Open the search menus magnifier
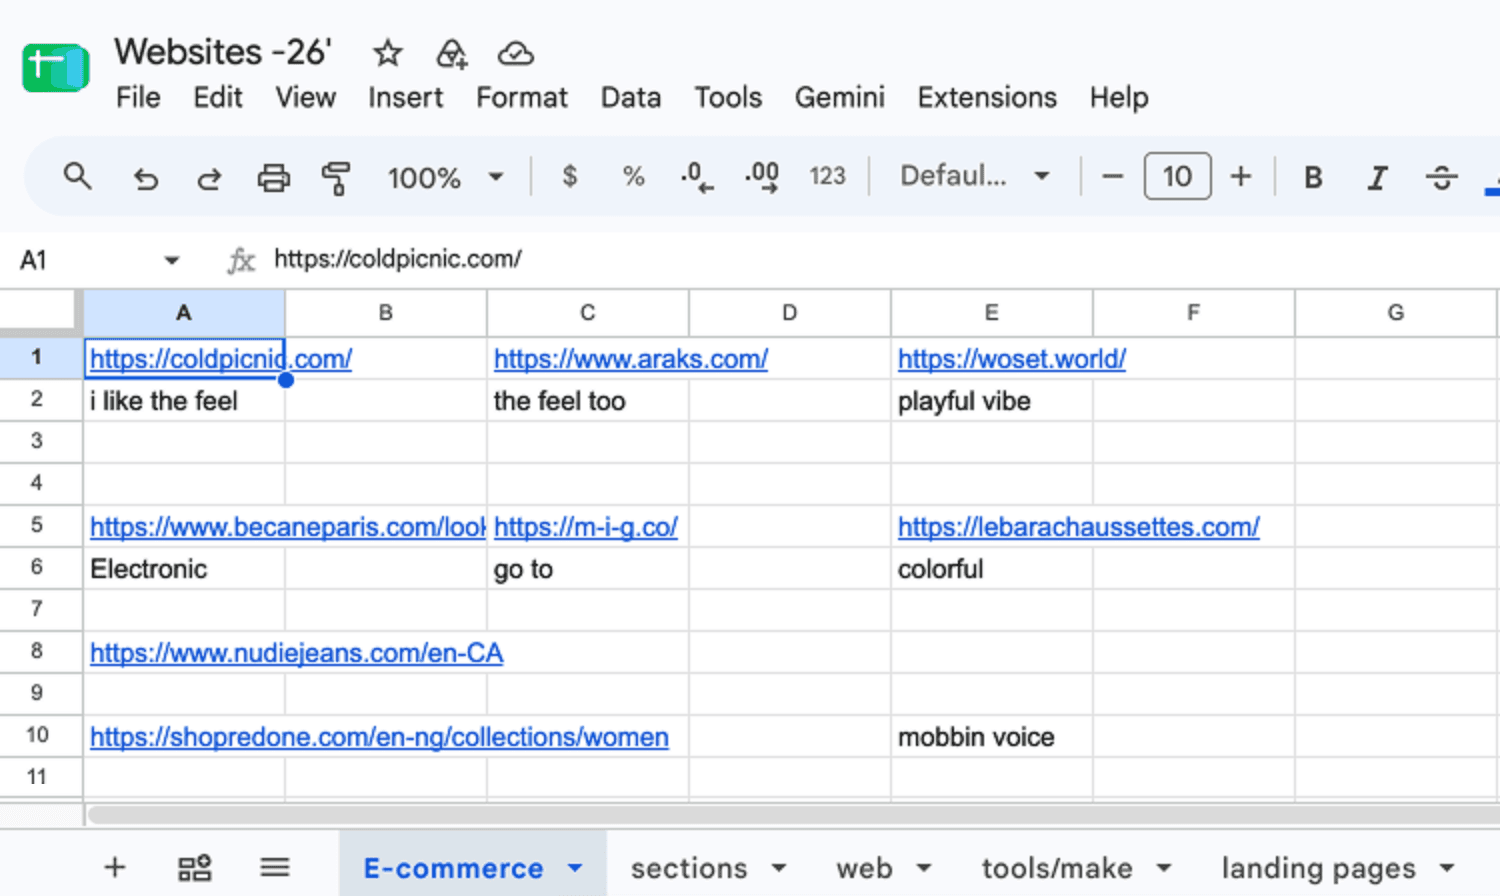Viewport: 1500px width, 896px height. point(77,177)
